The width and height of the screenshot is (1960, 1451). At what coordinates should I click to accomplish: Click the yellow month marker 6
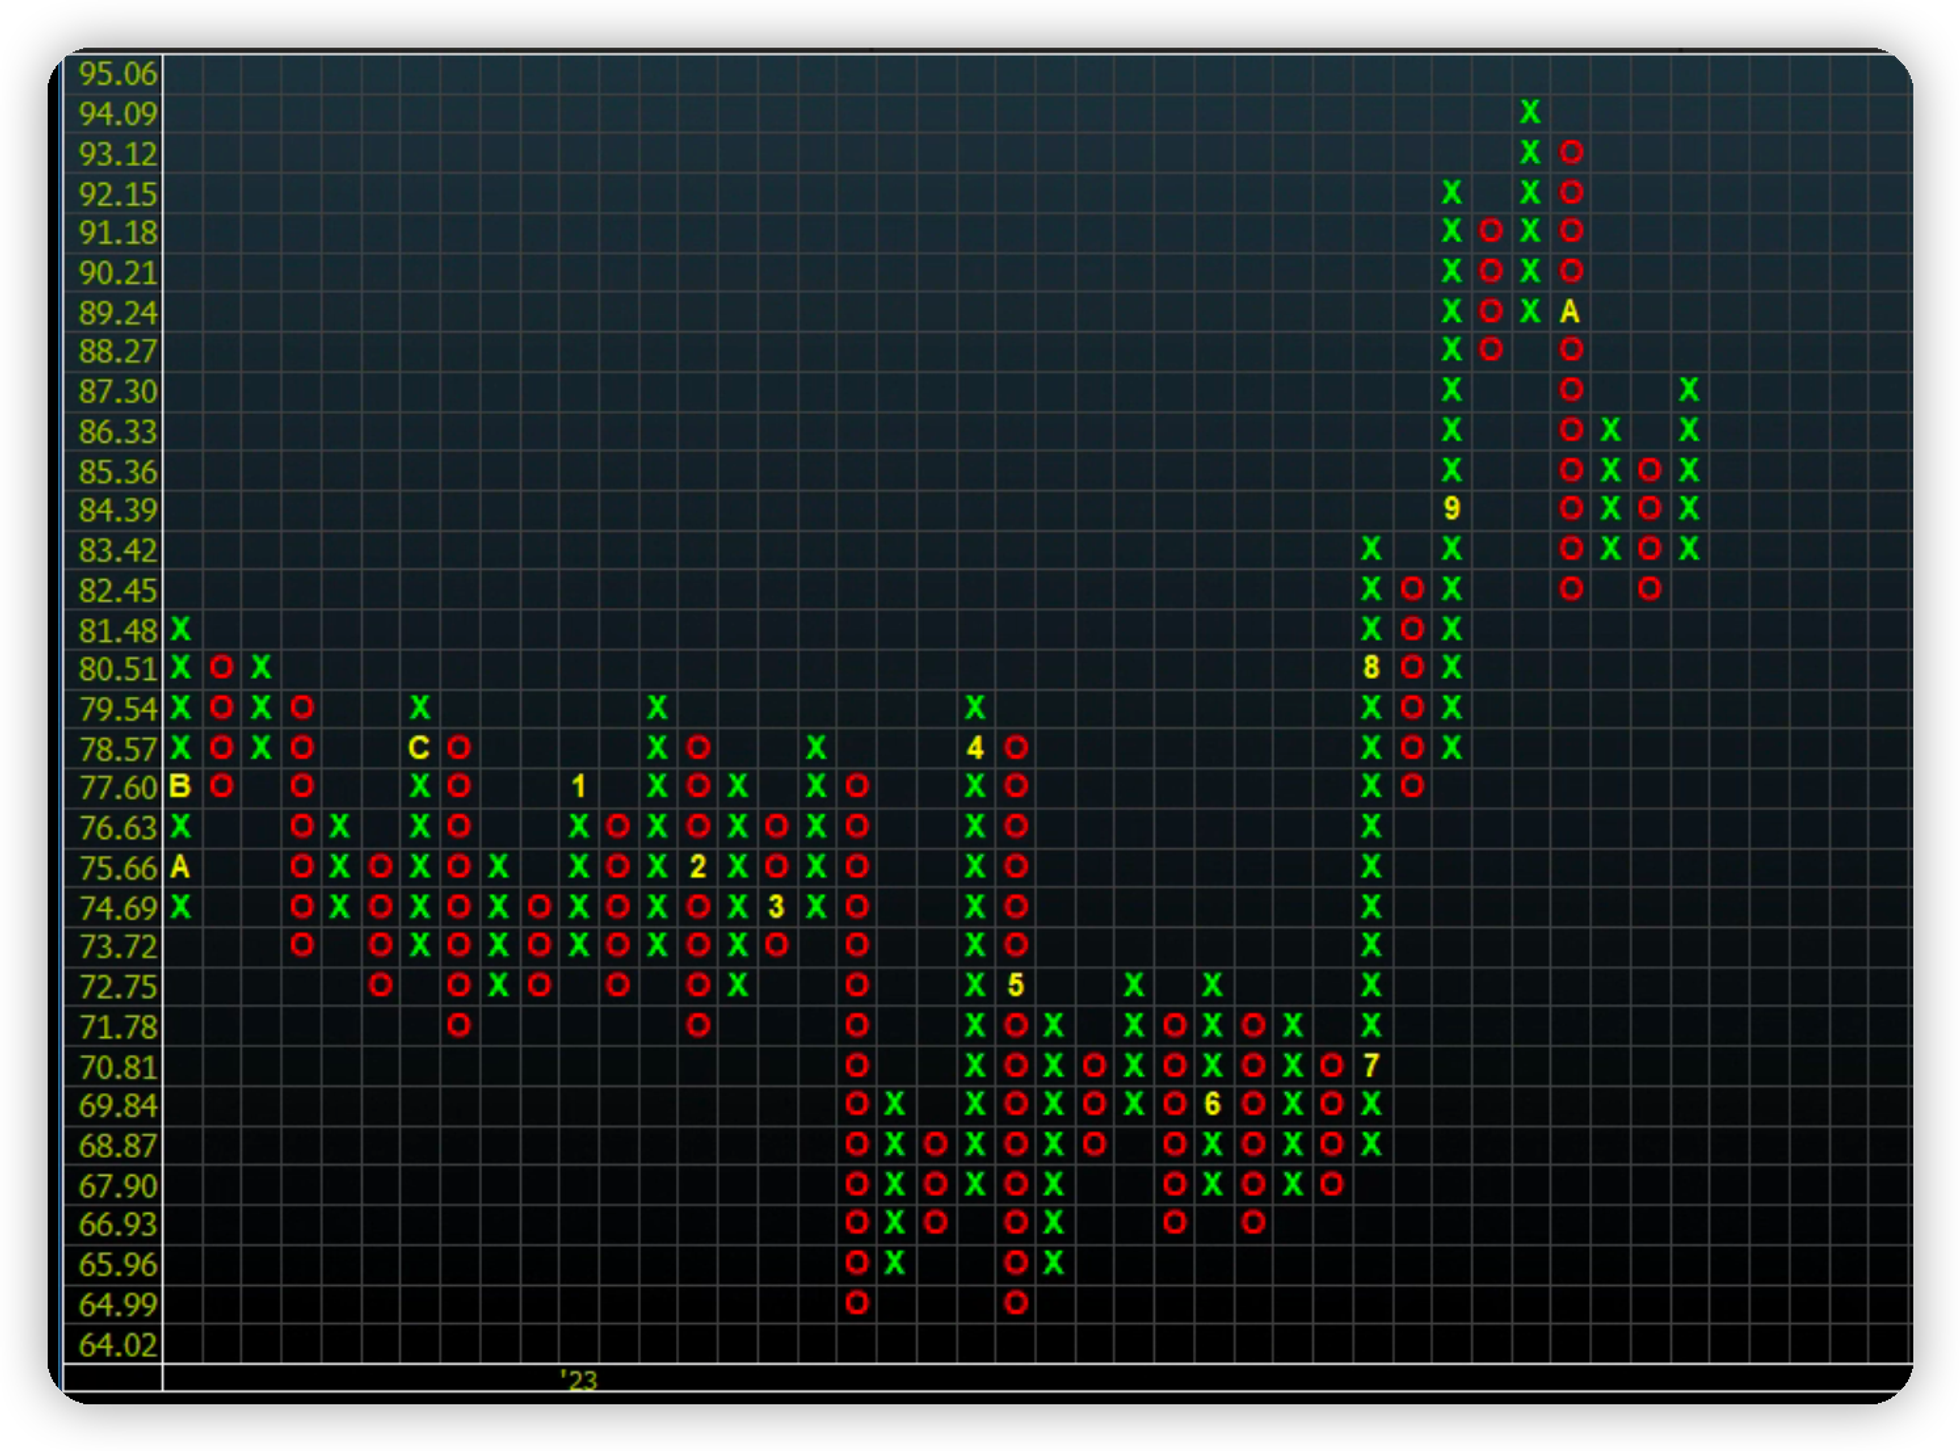(1212, 1104)
